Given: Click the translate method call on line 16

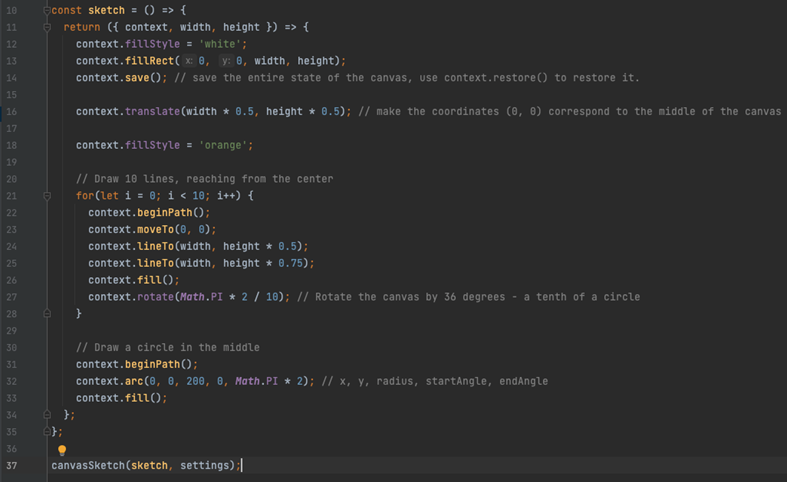Looking at the screenshot, I should pyautogui.click(x=152, y=111).
